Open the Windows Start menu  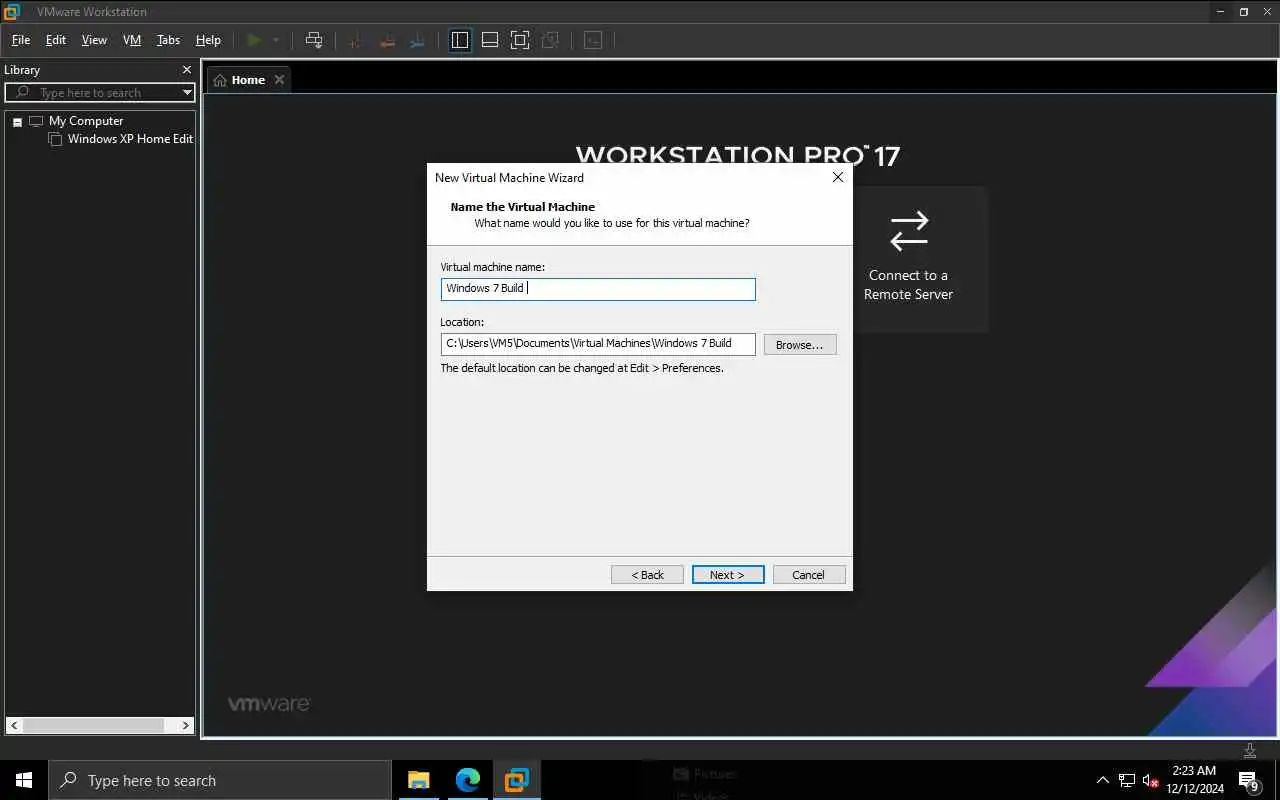click(24, 780)
